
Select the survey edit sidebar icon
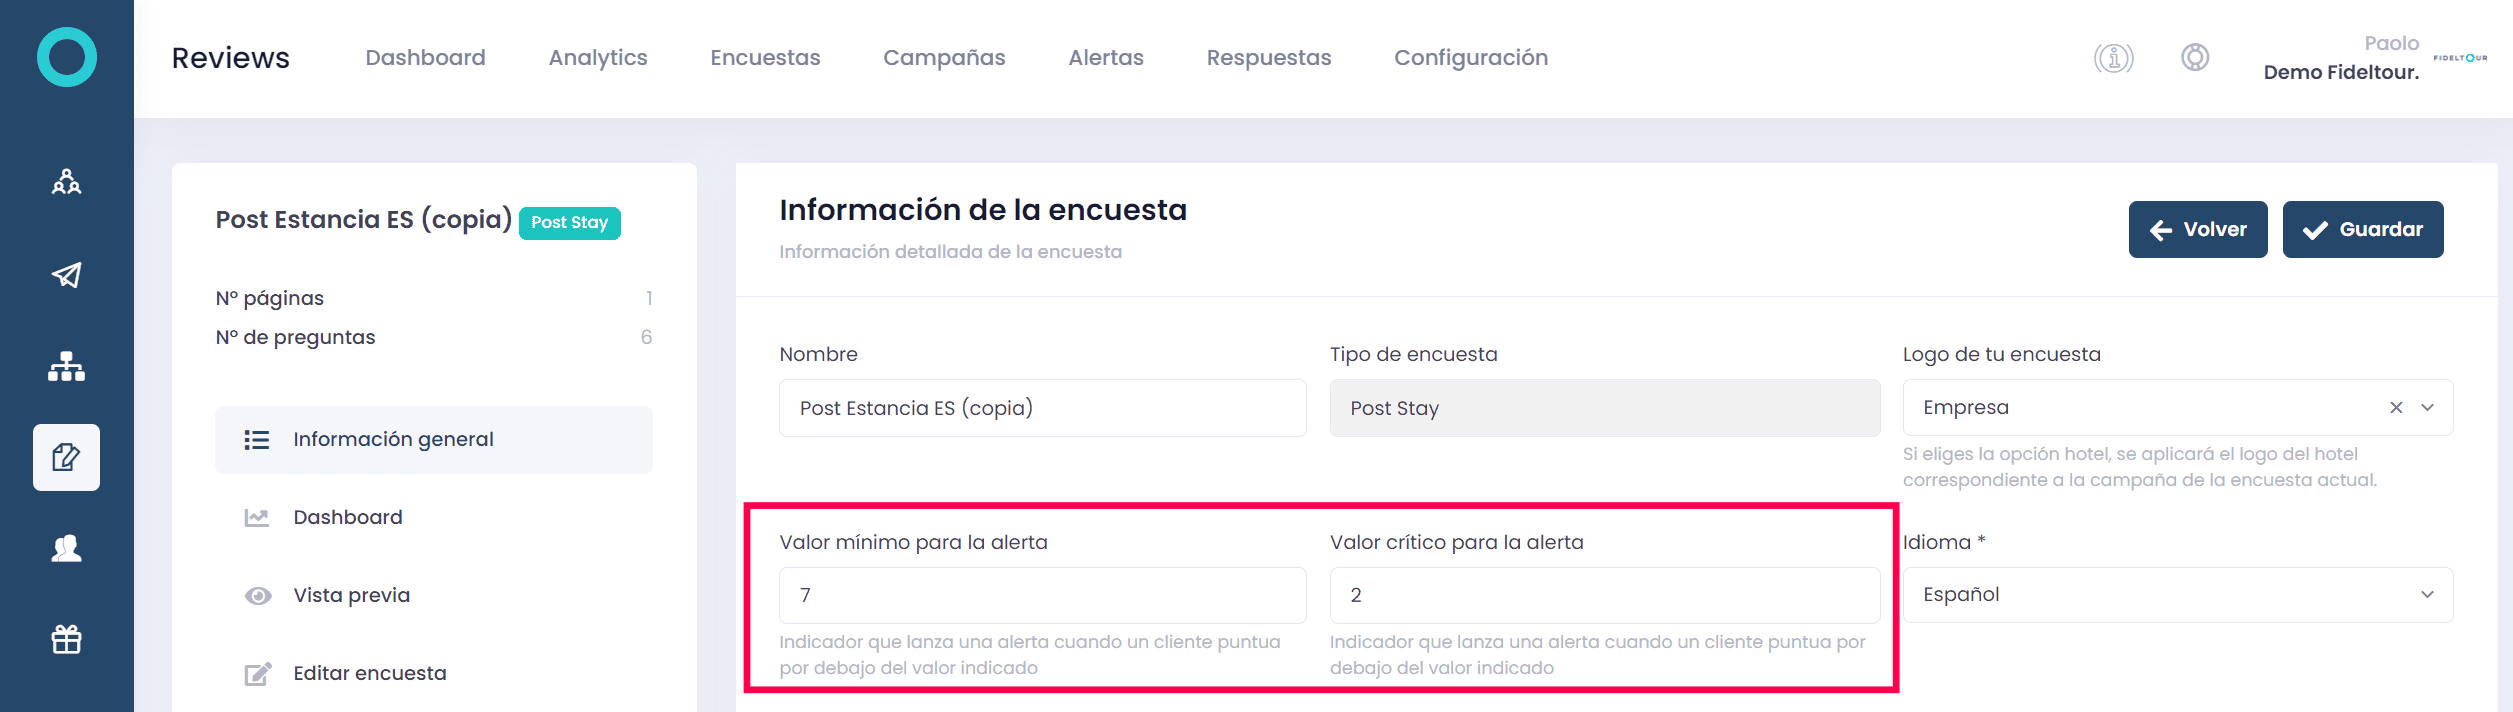pos(67,457)
